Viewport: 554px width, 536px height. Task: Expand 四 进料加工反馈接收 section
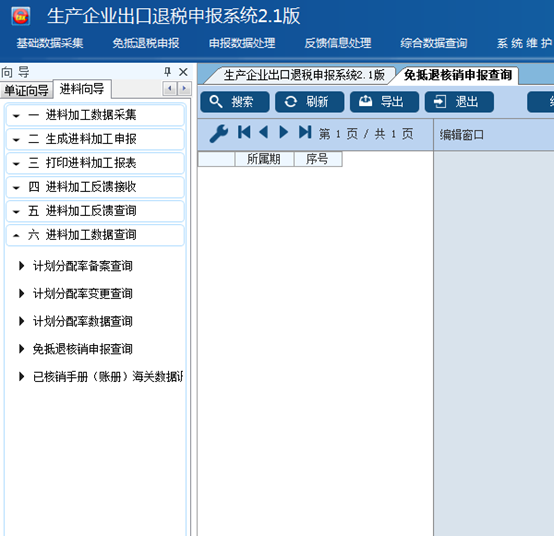(95, 187)
